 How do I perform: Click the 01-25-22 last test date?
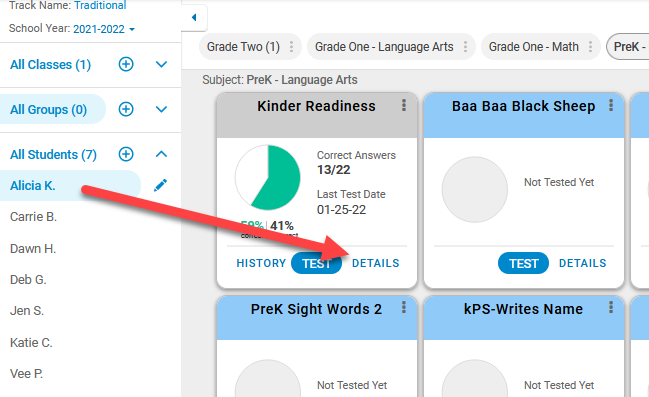click(x=341, y=210)
